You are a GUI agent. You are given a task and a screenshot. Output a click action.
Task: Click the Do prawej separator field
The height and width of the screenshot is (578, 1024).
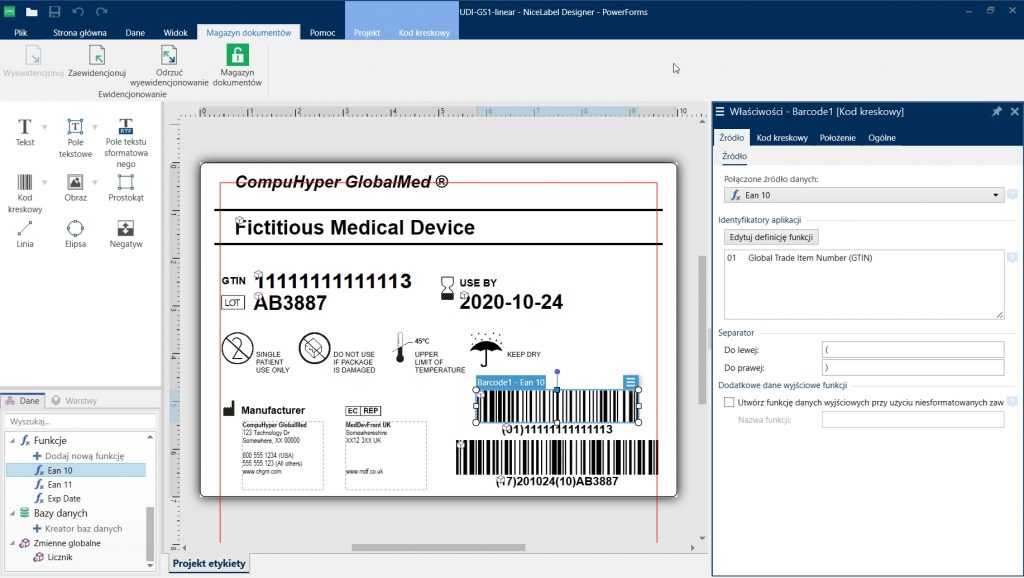click(x=912, y=368)
